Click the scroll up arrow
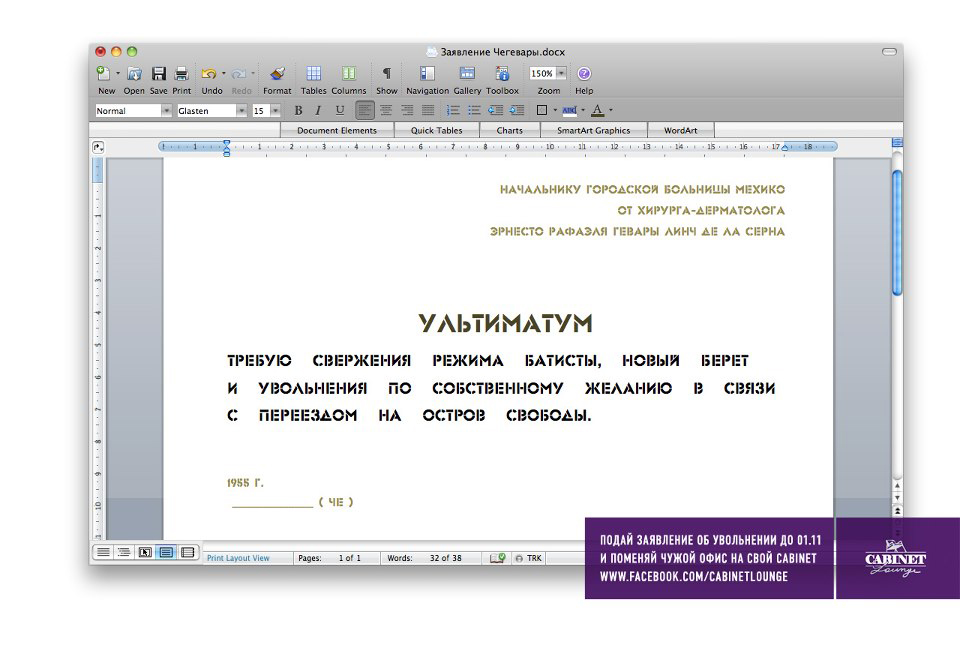Image resolution: width=960 pixels, height=645 pixels. [x=898, y=485]
